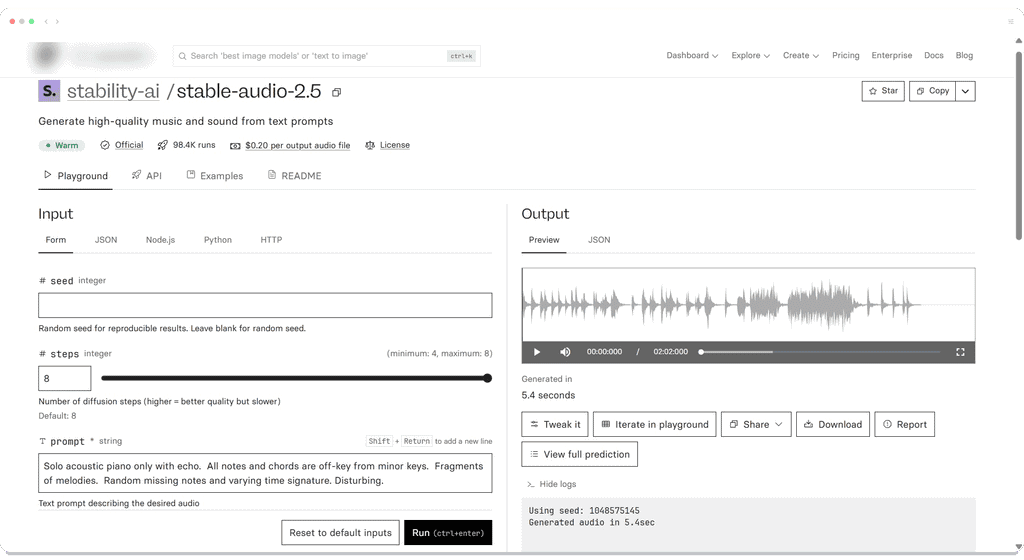This screenshot has height=560, width=1024.
Task: Open the Create menu
Action: 801,55
